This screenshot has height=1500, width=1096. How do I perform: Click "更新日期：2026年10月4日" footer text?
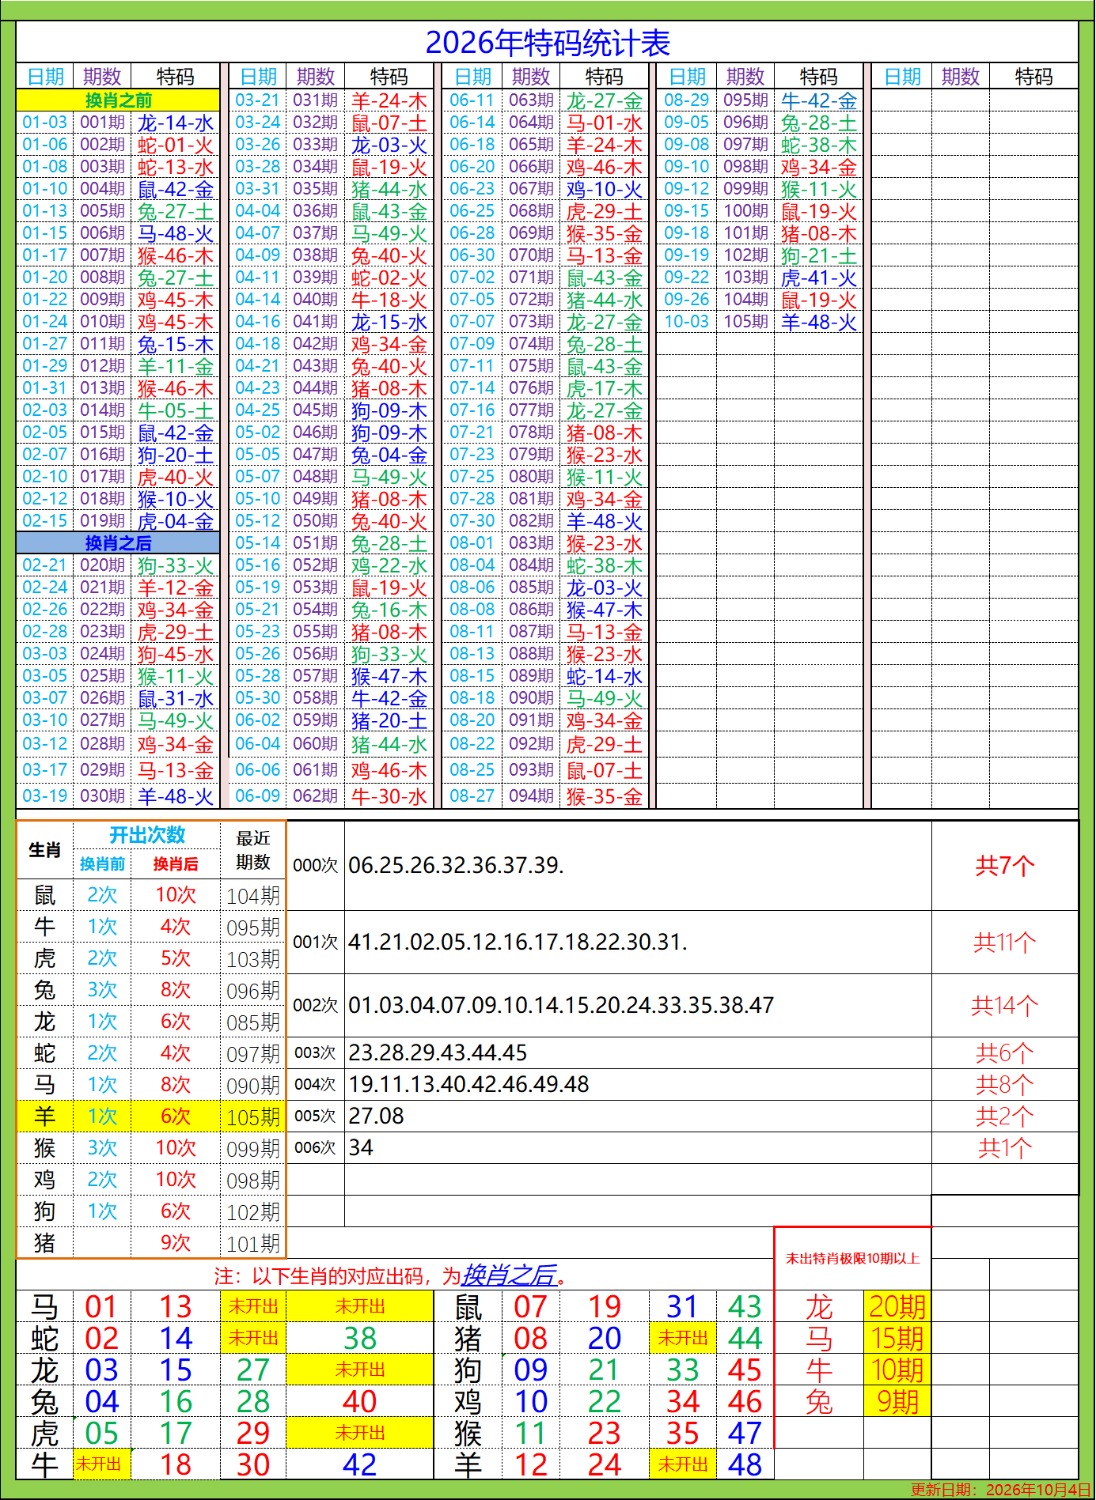1000,1490
